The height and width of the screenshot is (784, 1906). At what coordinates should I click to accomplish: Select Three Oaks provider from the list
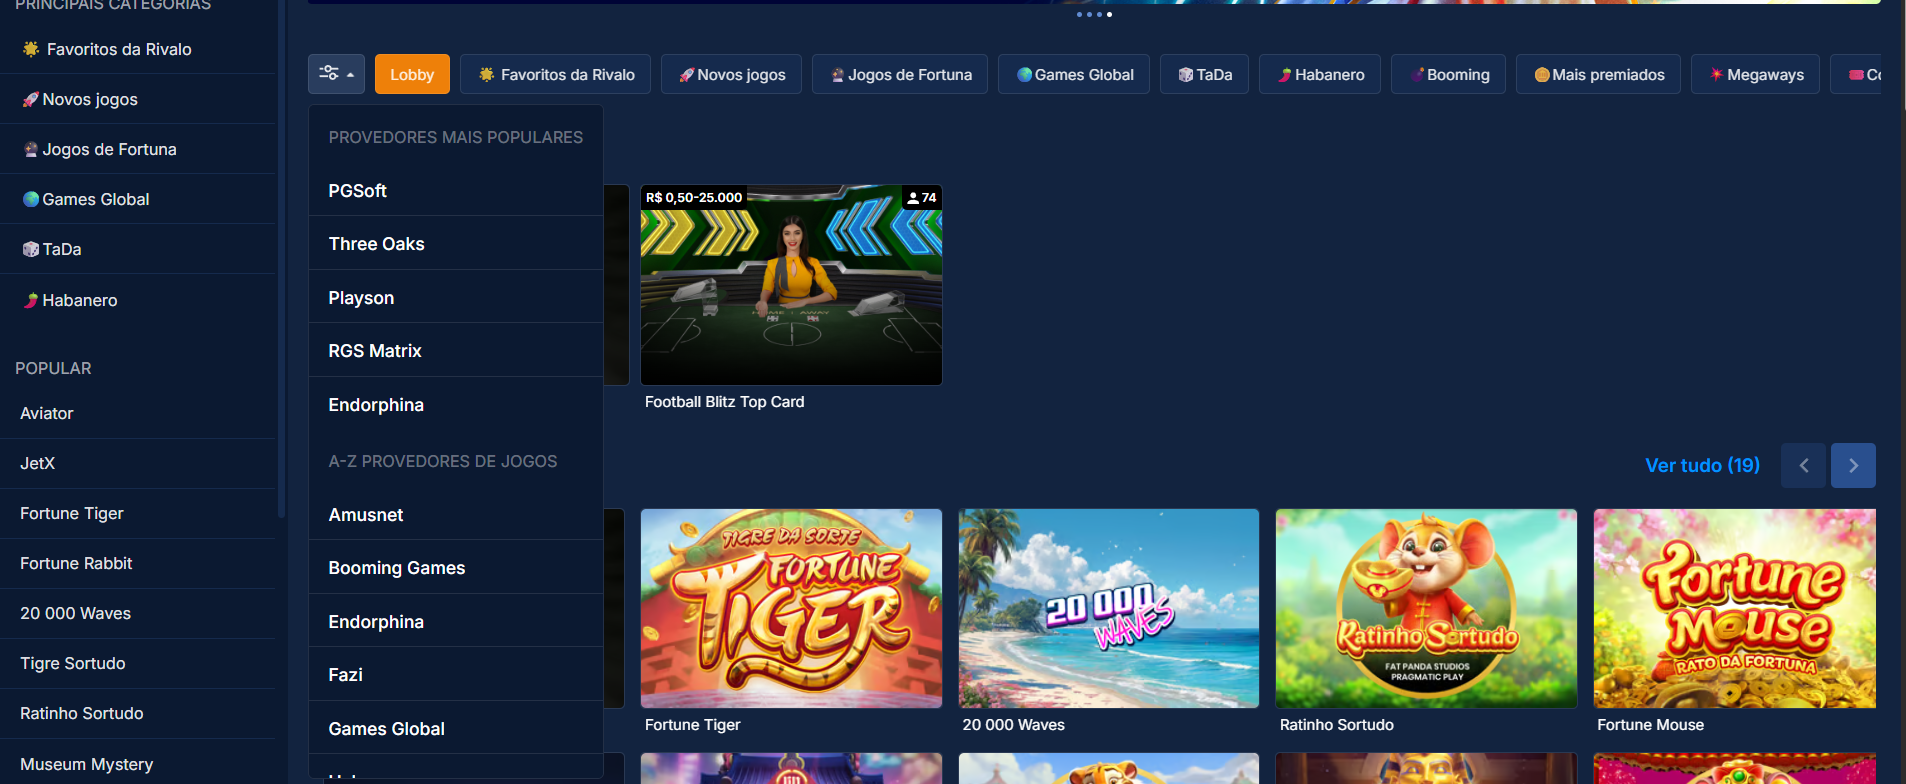tap(376, 244)
